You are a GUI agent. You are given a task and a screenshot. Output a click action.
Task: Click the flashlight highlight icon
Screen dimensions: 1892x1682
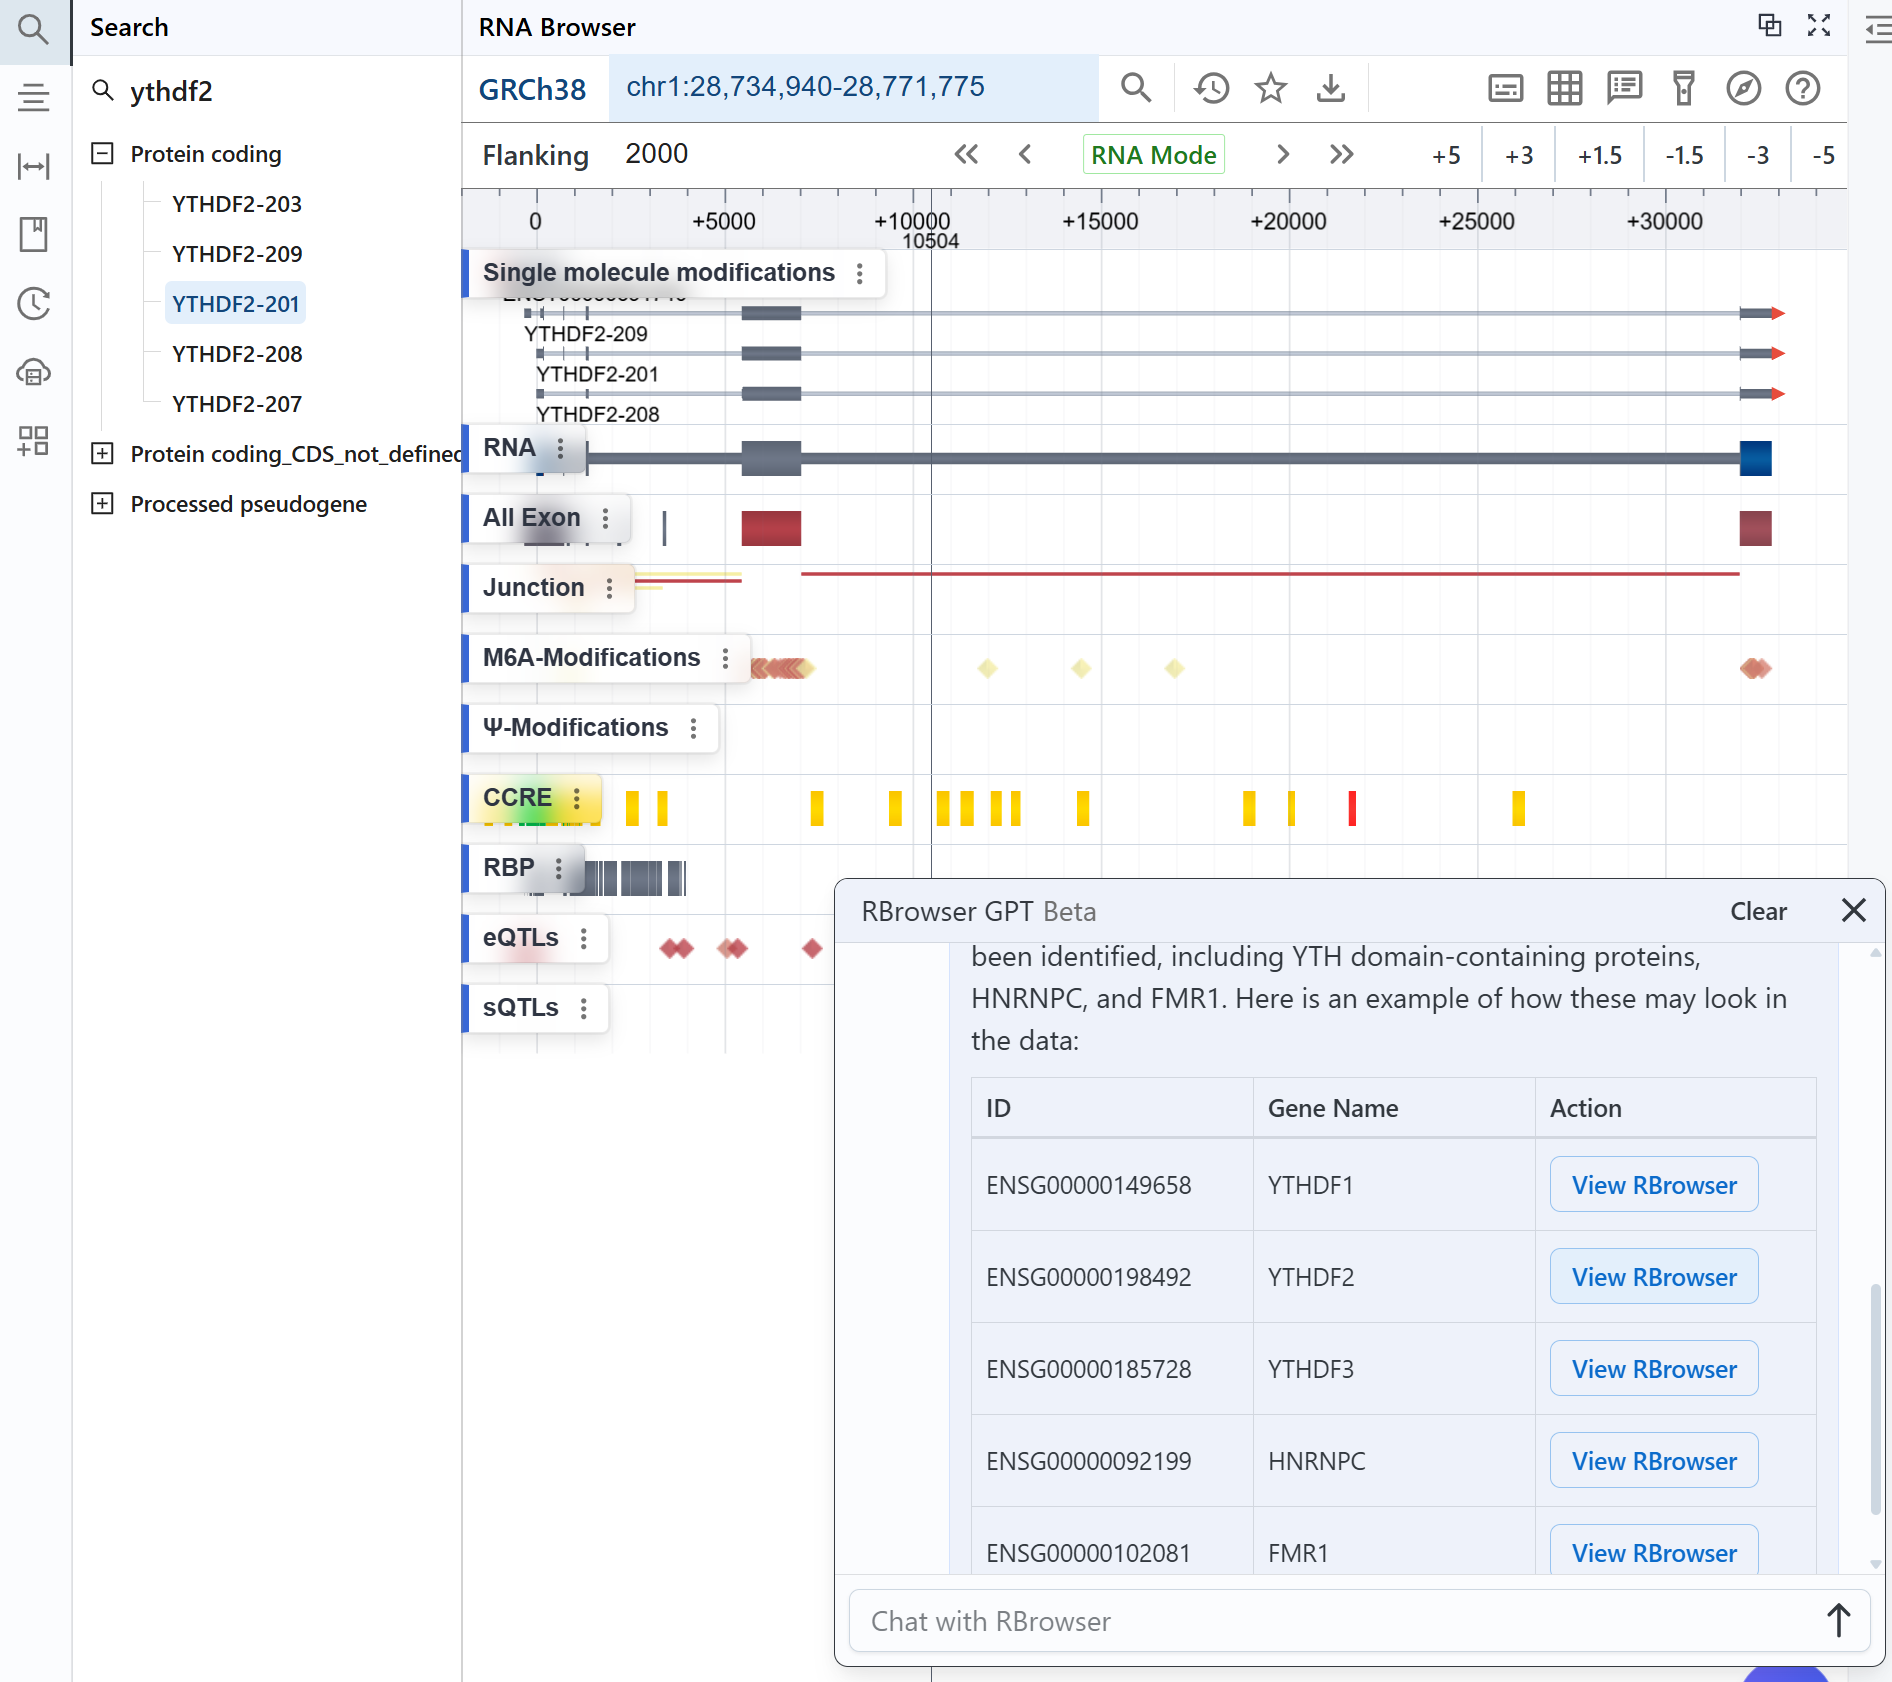(1684, 88)
